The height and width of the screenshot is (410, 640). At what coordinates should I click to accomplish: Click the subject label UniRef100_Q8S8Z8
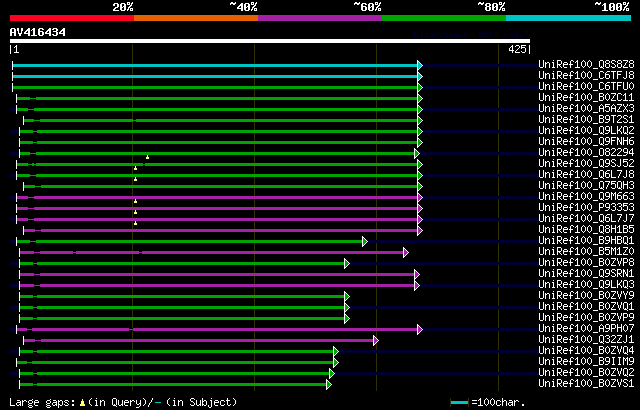(587, 64)
